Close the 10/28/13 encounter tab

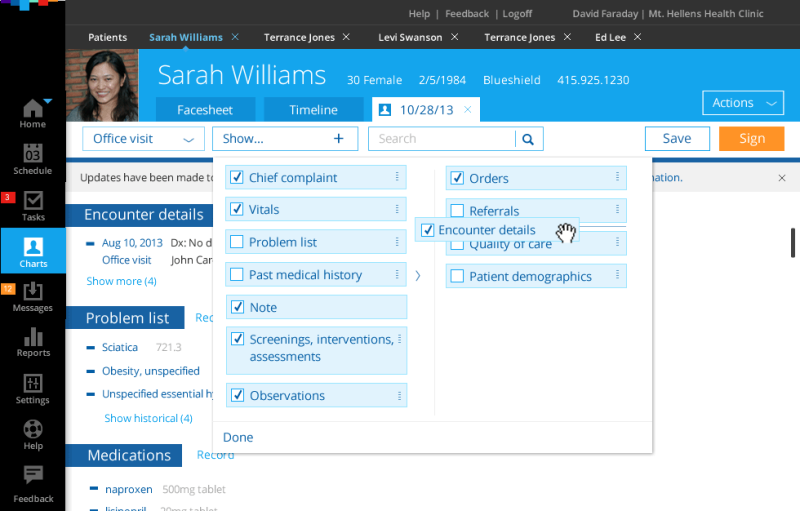[467, 110]
